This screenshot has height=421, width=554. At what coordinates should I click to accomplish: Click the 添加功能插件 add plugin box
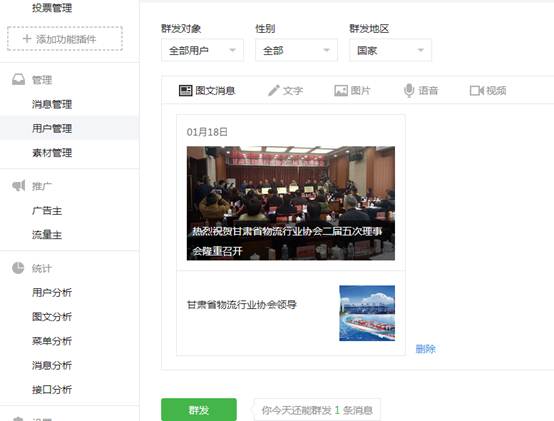pos(65,38)
